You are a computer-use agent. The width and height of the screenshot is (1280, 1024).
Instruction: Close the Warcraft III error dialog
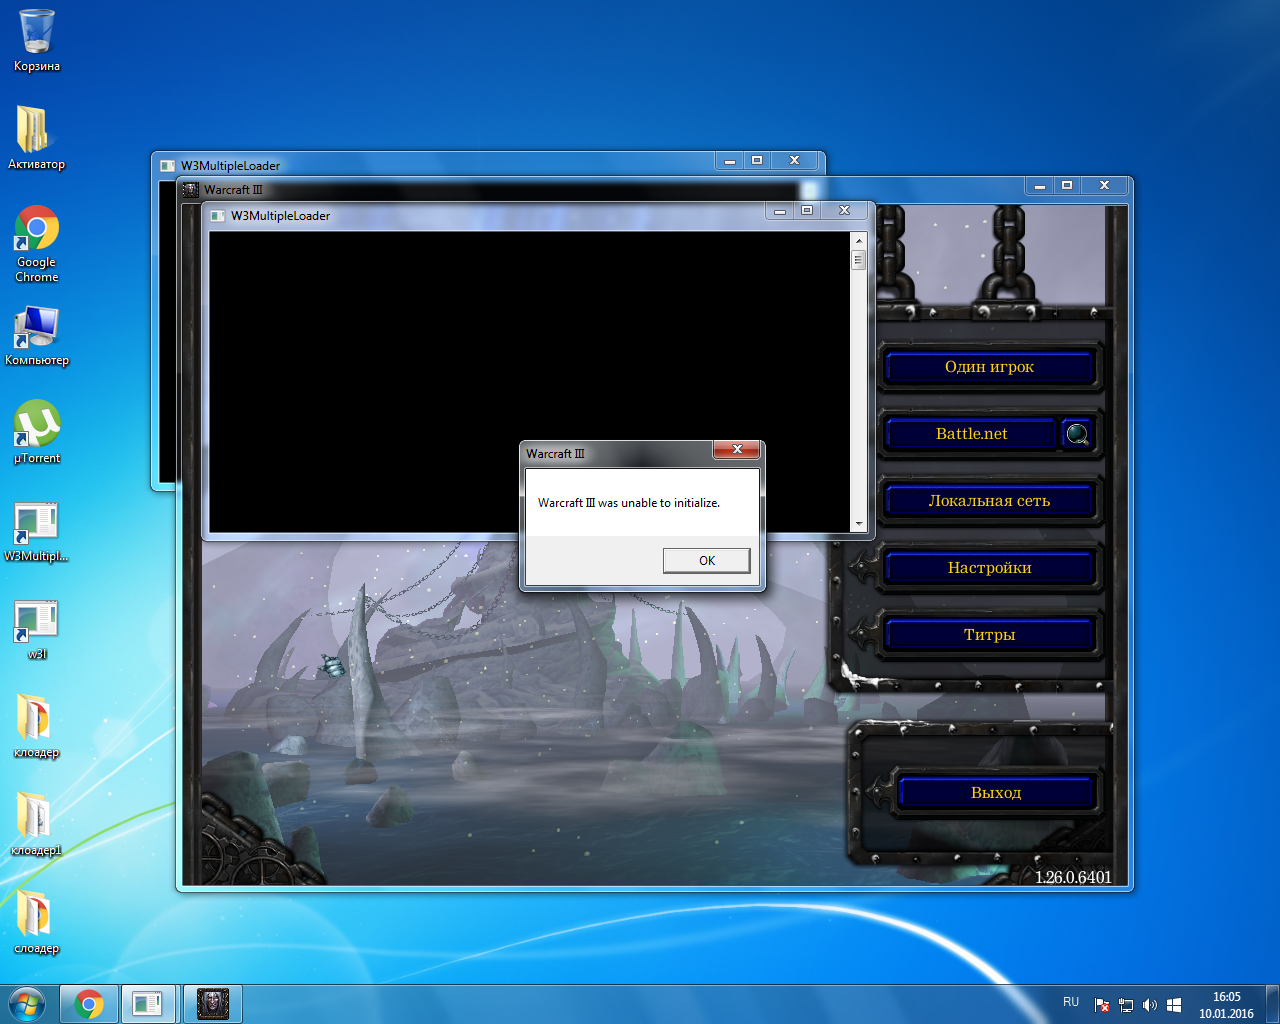click(737, 450)
